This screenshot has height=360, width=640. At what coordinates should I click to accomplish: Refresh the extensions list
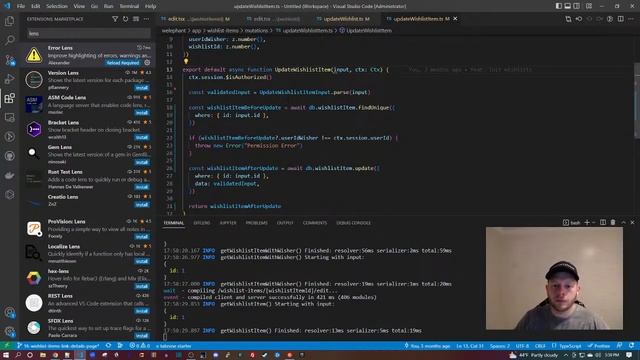tap(125, 19)
